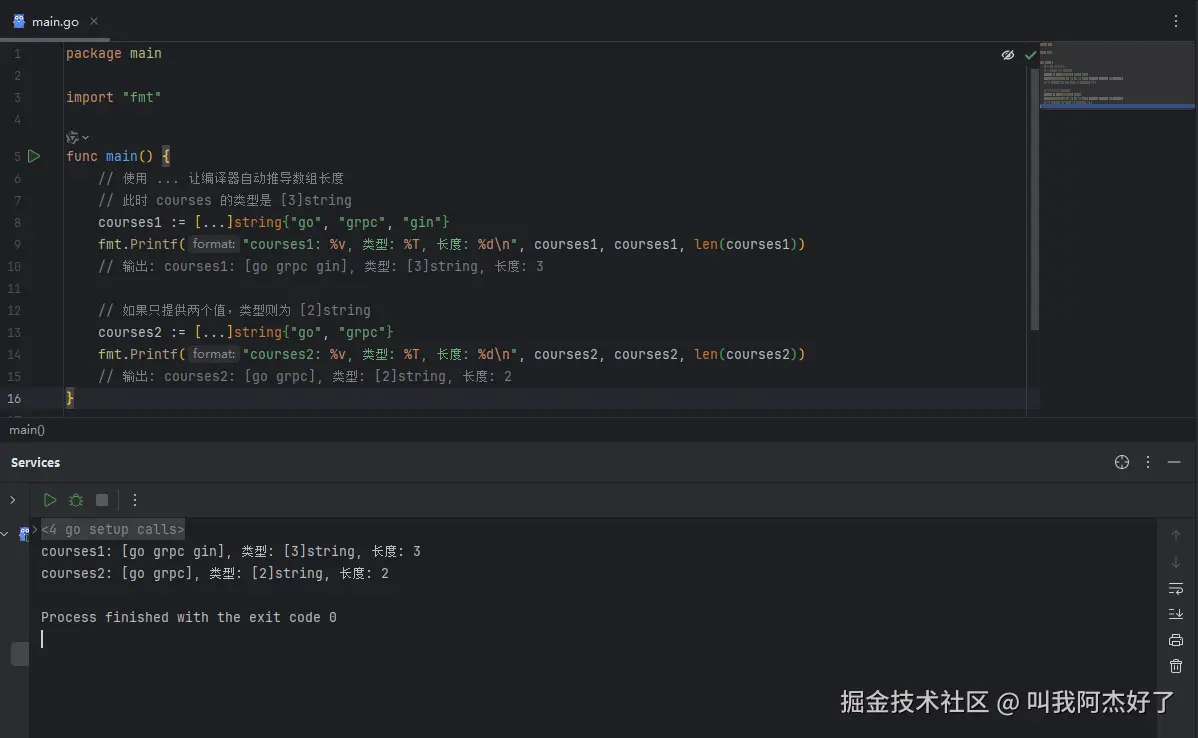Screen dimensions: 1198x738
Task: Open more actions in Services toolbar
Action: pos(134,500)
